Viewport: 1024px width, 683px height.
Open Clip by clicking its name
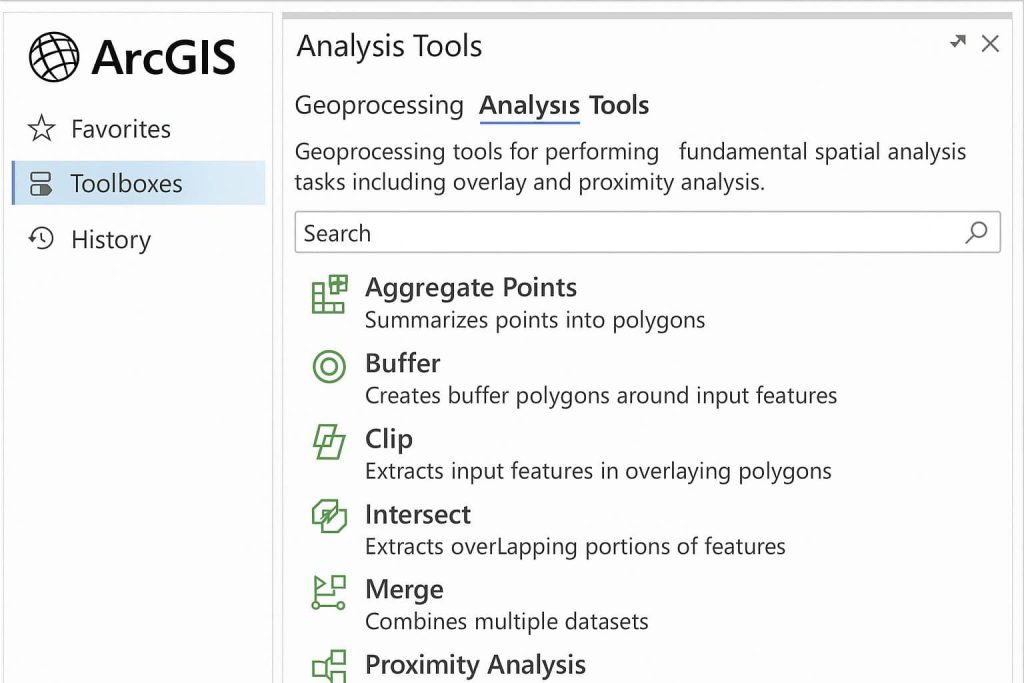[x=388, y=439]
